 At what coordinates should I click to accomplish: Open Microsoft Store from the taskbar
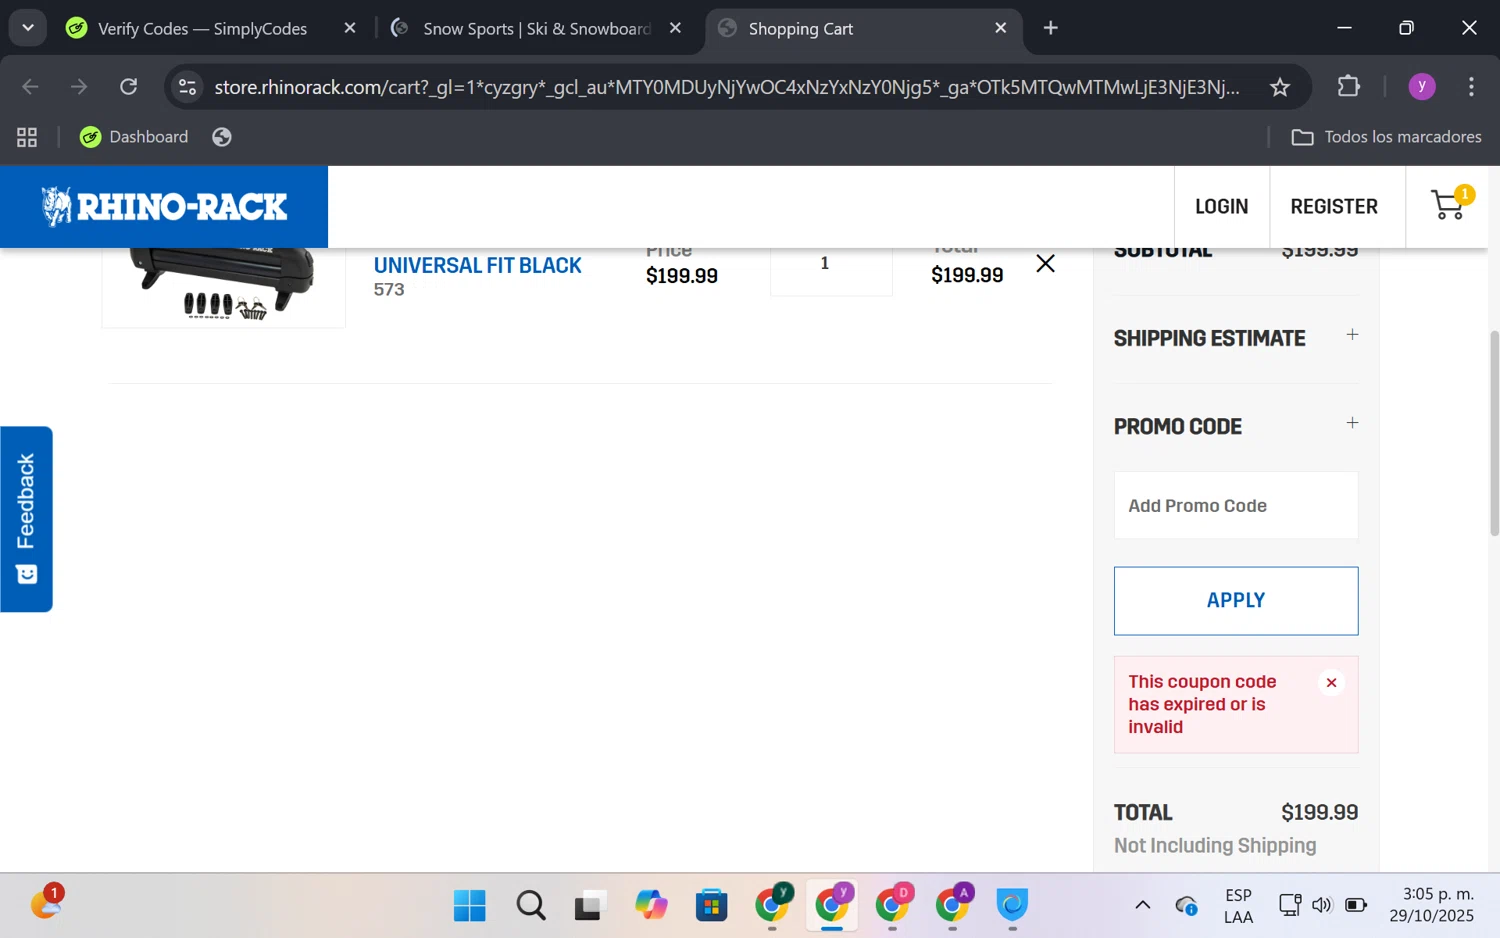[711, 906]
